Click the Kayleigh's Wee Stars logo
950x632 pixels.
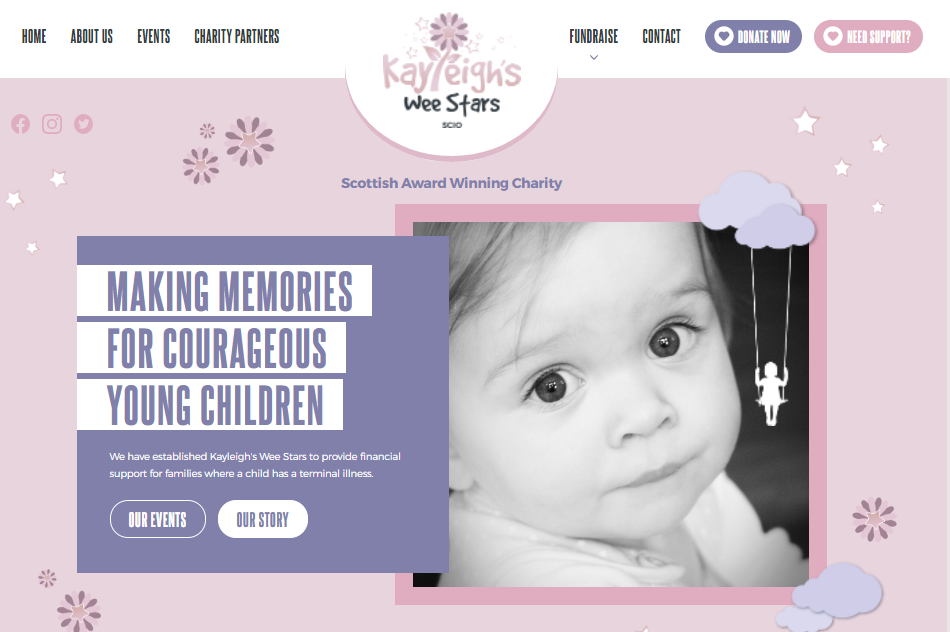coord(451,72)
